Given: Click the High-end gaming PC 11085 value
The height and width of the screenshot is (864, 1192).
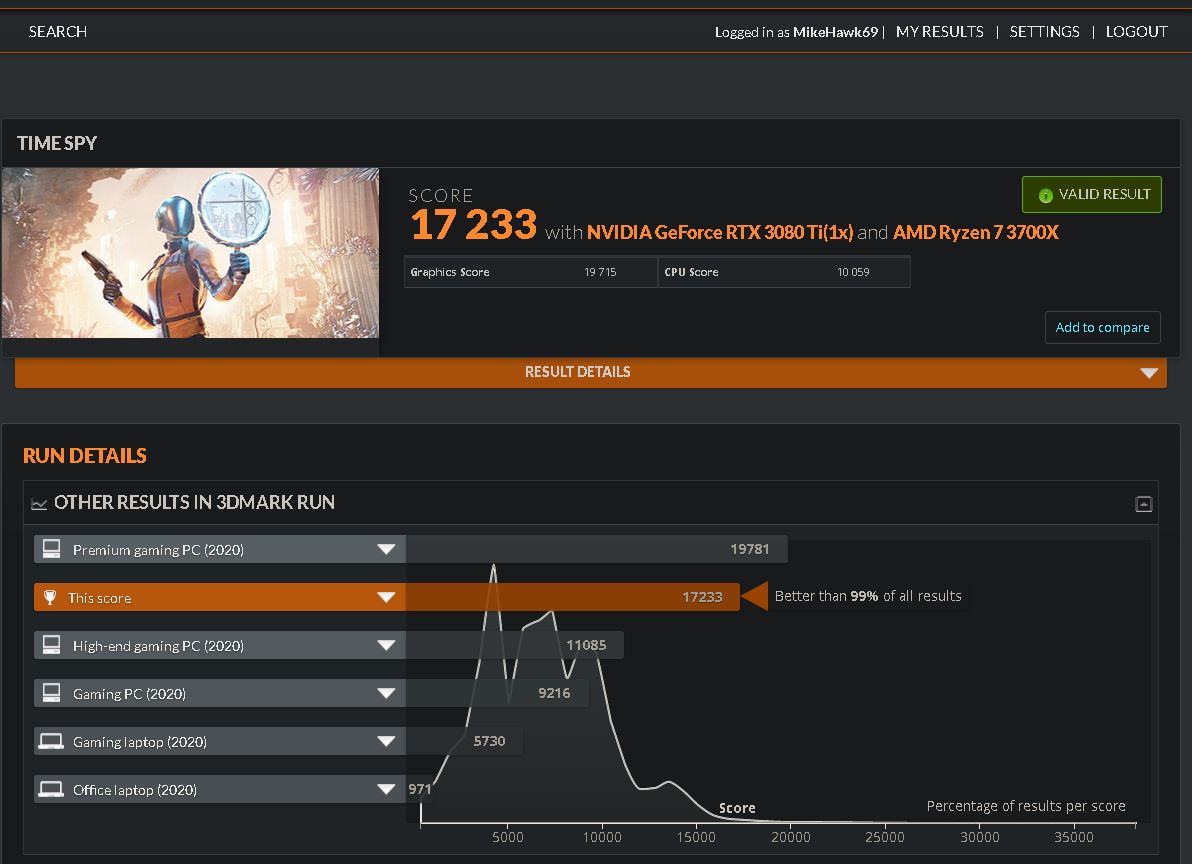Looking at the screenshot, I should tap(586, 645).
